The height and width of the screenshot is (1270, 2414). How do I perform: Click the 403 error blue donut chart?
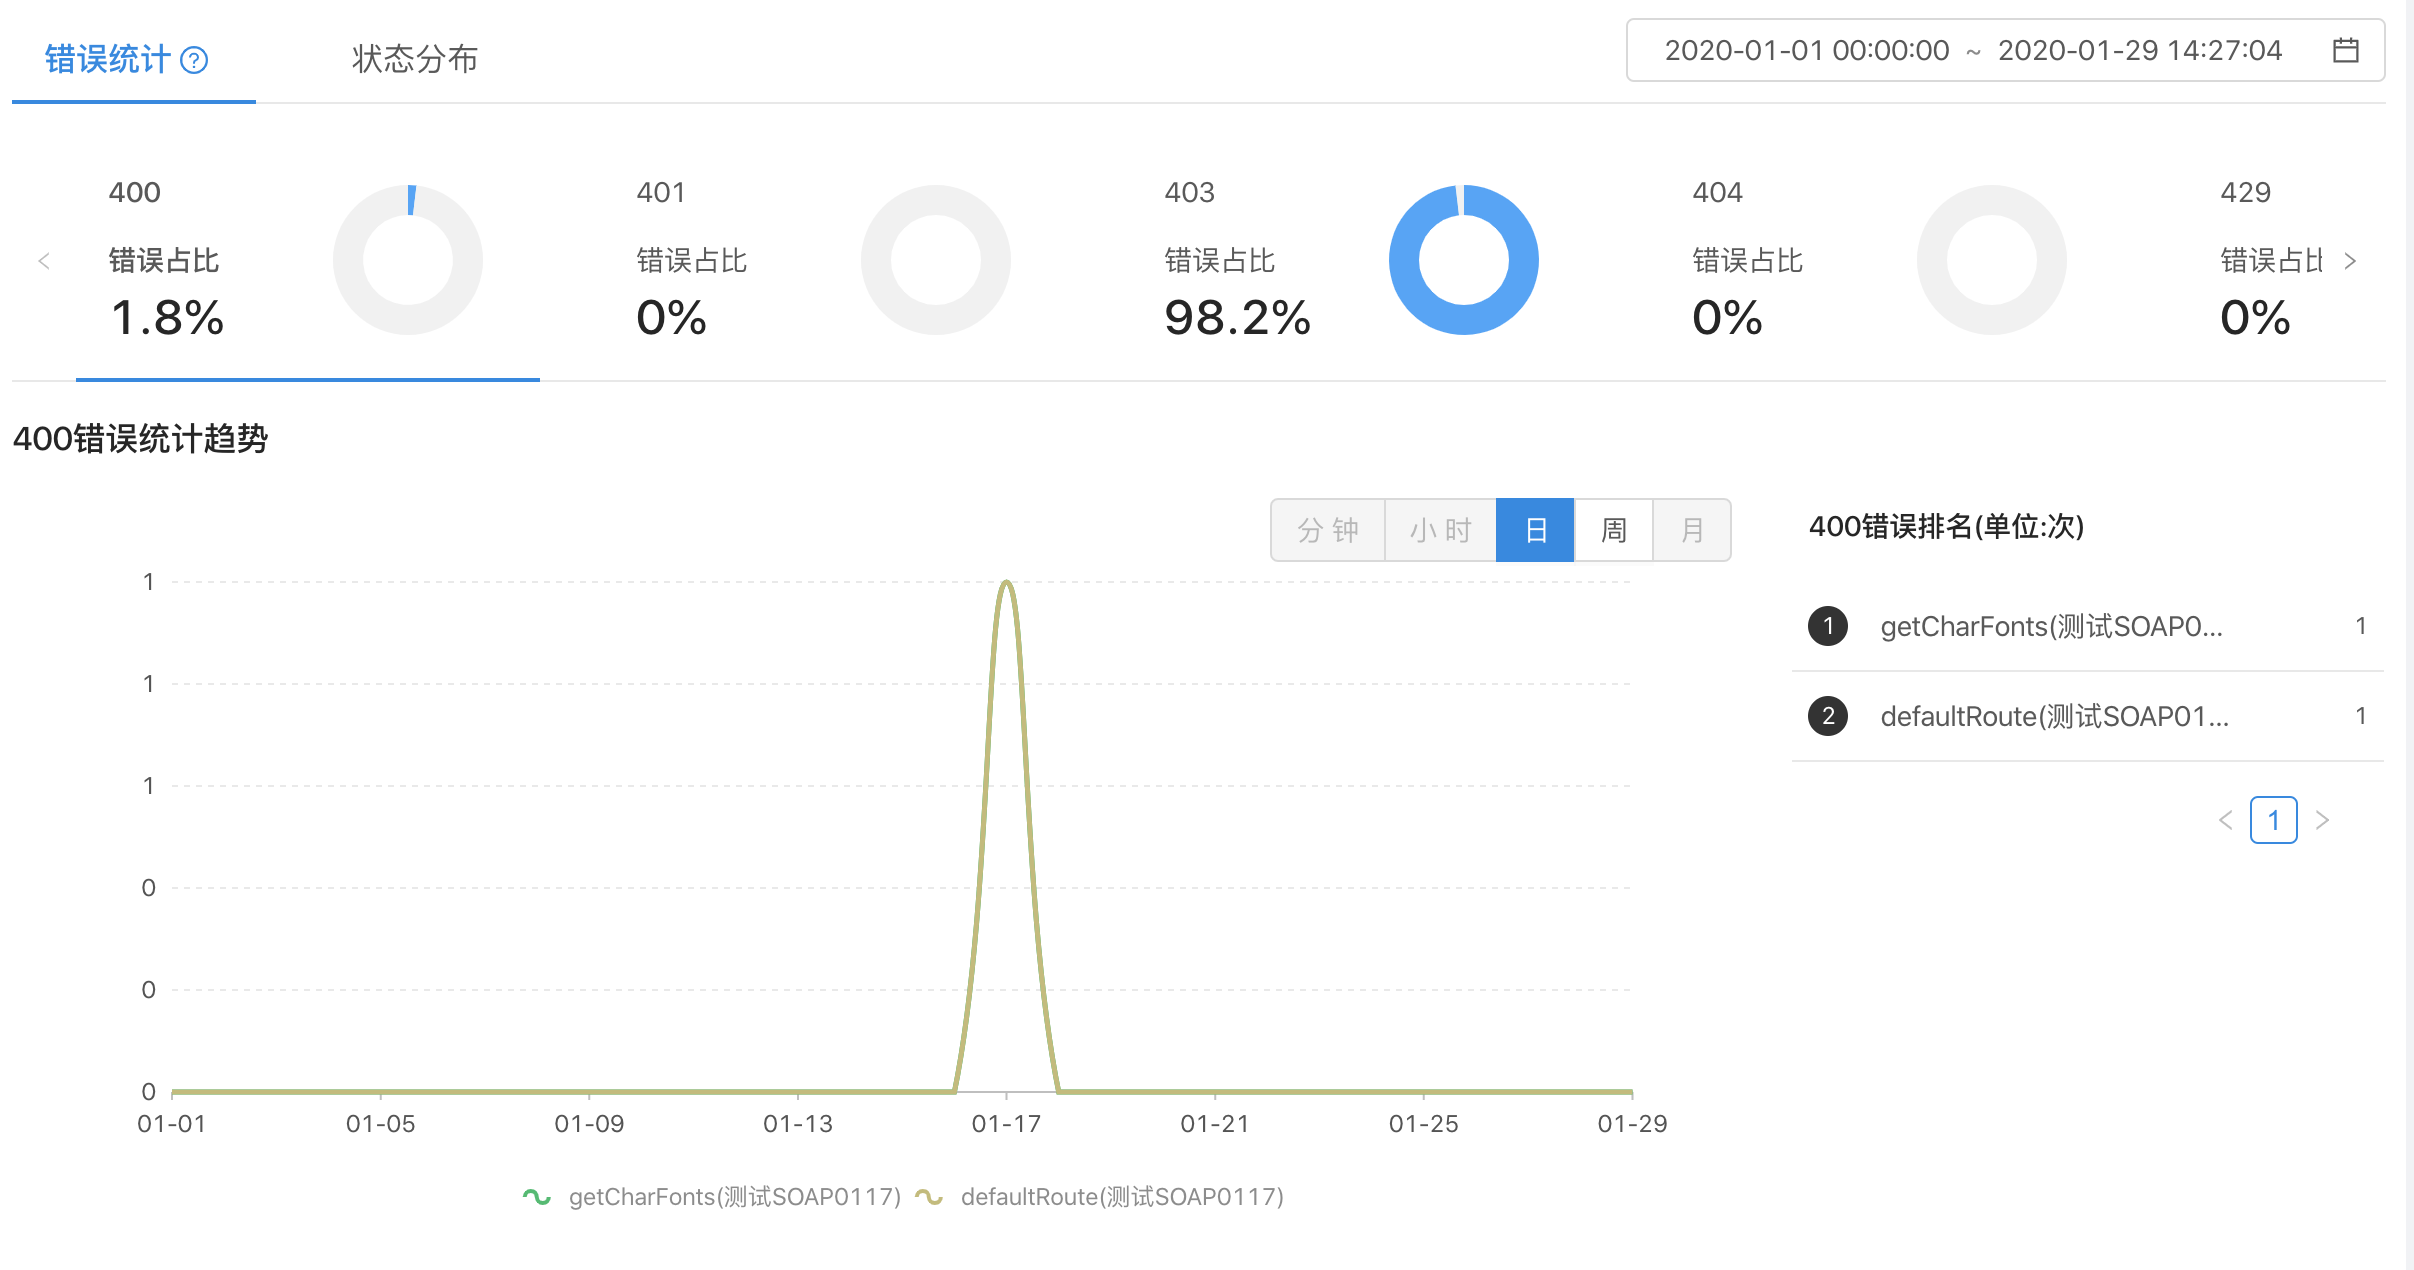(1463, 260)
